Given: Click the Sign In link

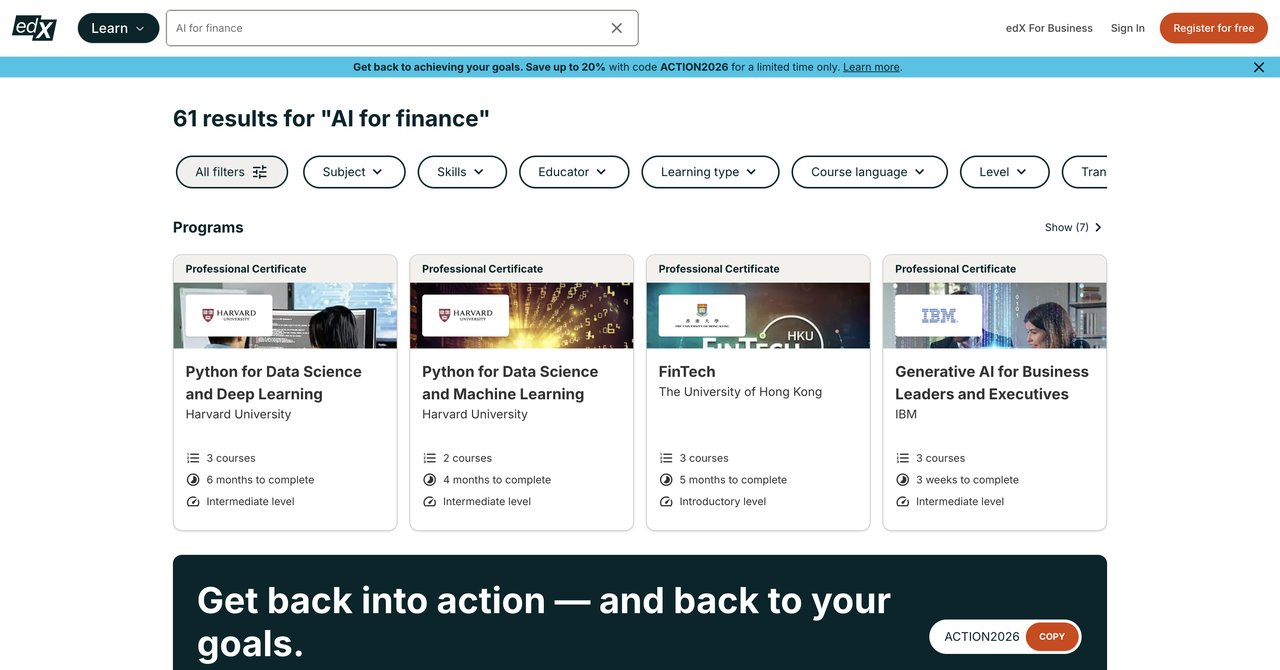Looking at the screenshot, I should pos(1128,28).
